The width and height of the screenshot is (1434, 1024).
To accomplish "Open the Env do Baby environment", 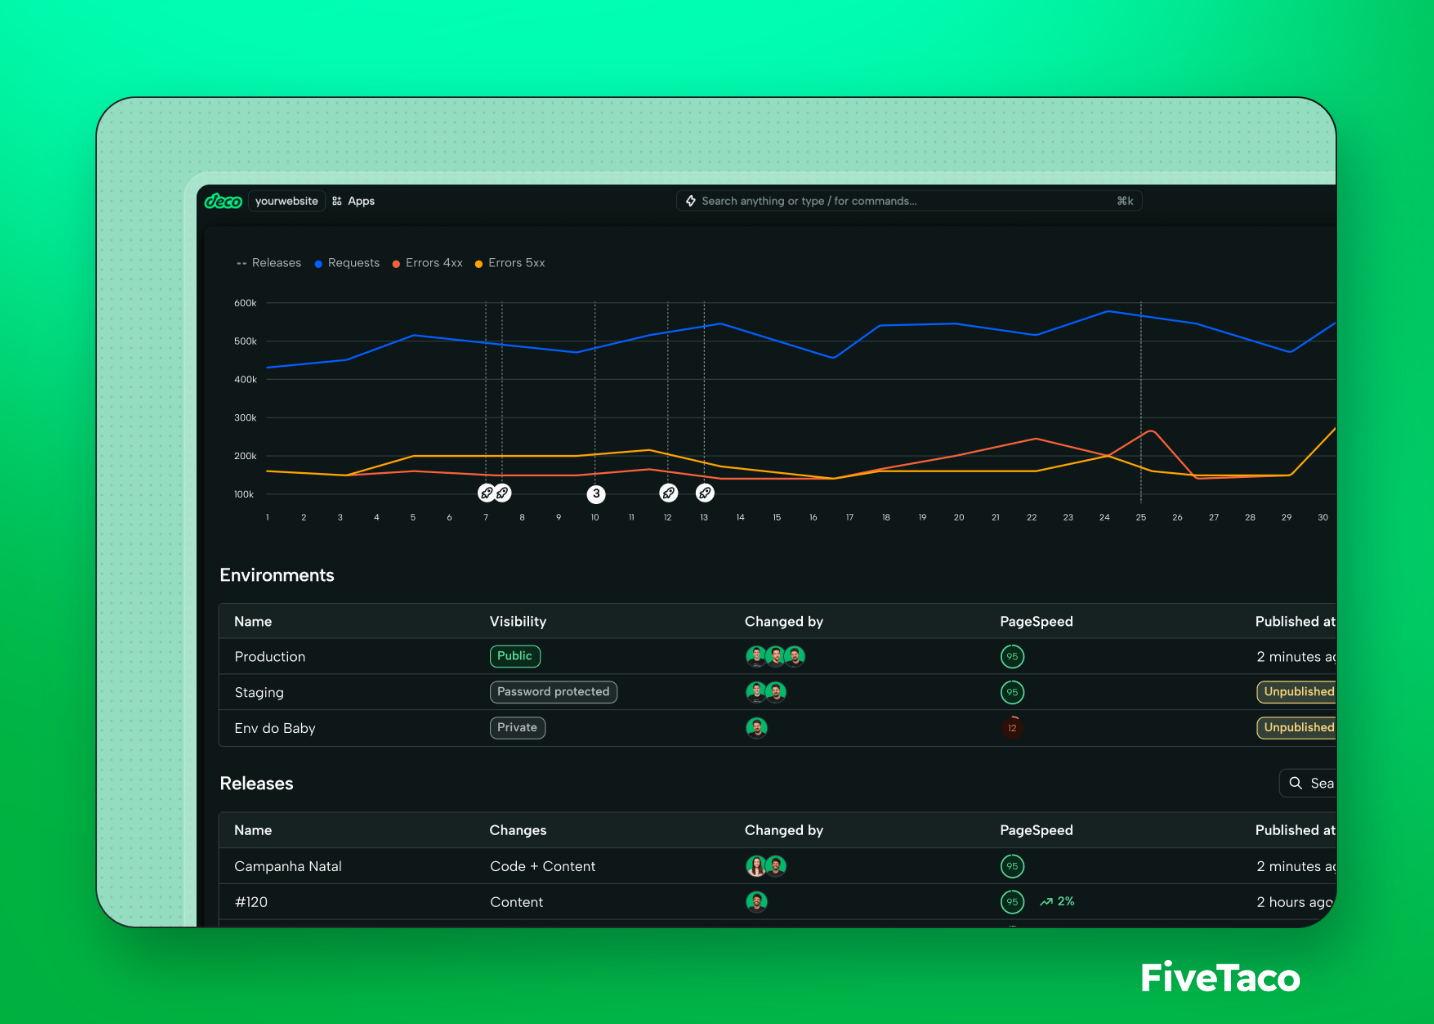I will click(x=778, y=728).
